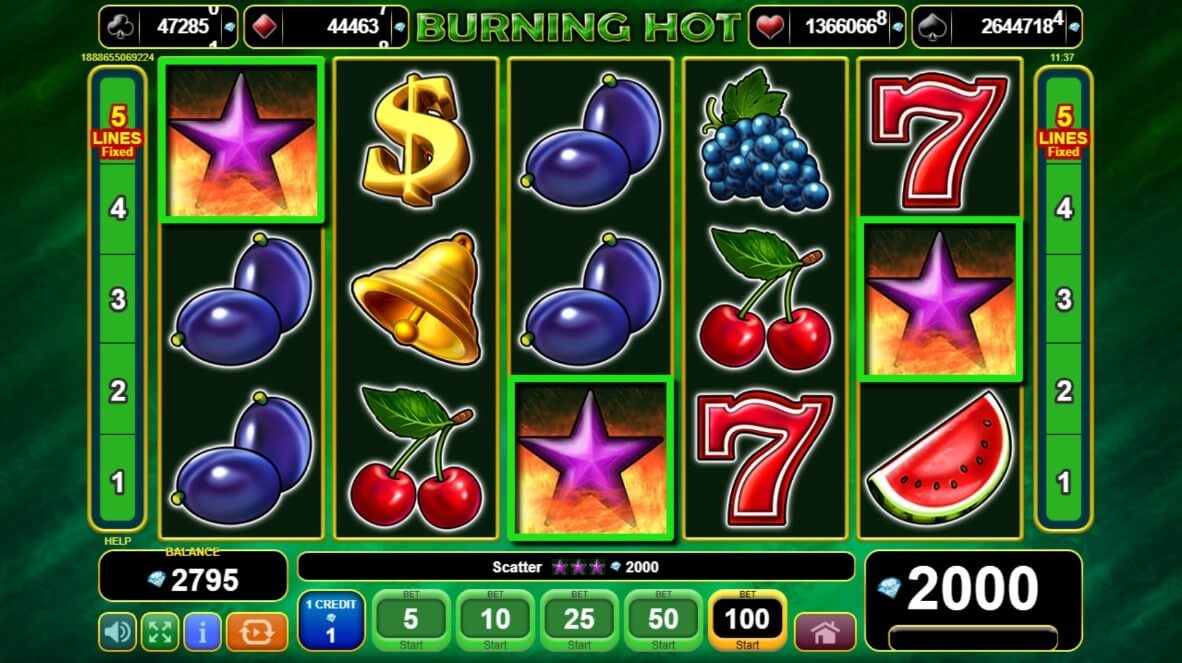Click the watermelon slice symbol
The width and height of the screenshot is (1182, 663).
coord(940,458)
